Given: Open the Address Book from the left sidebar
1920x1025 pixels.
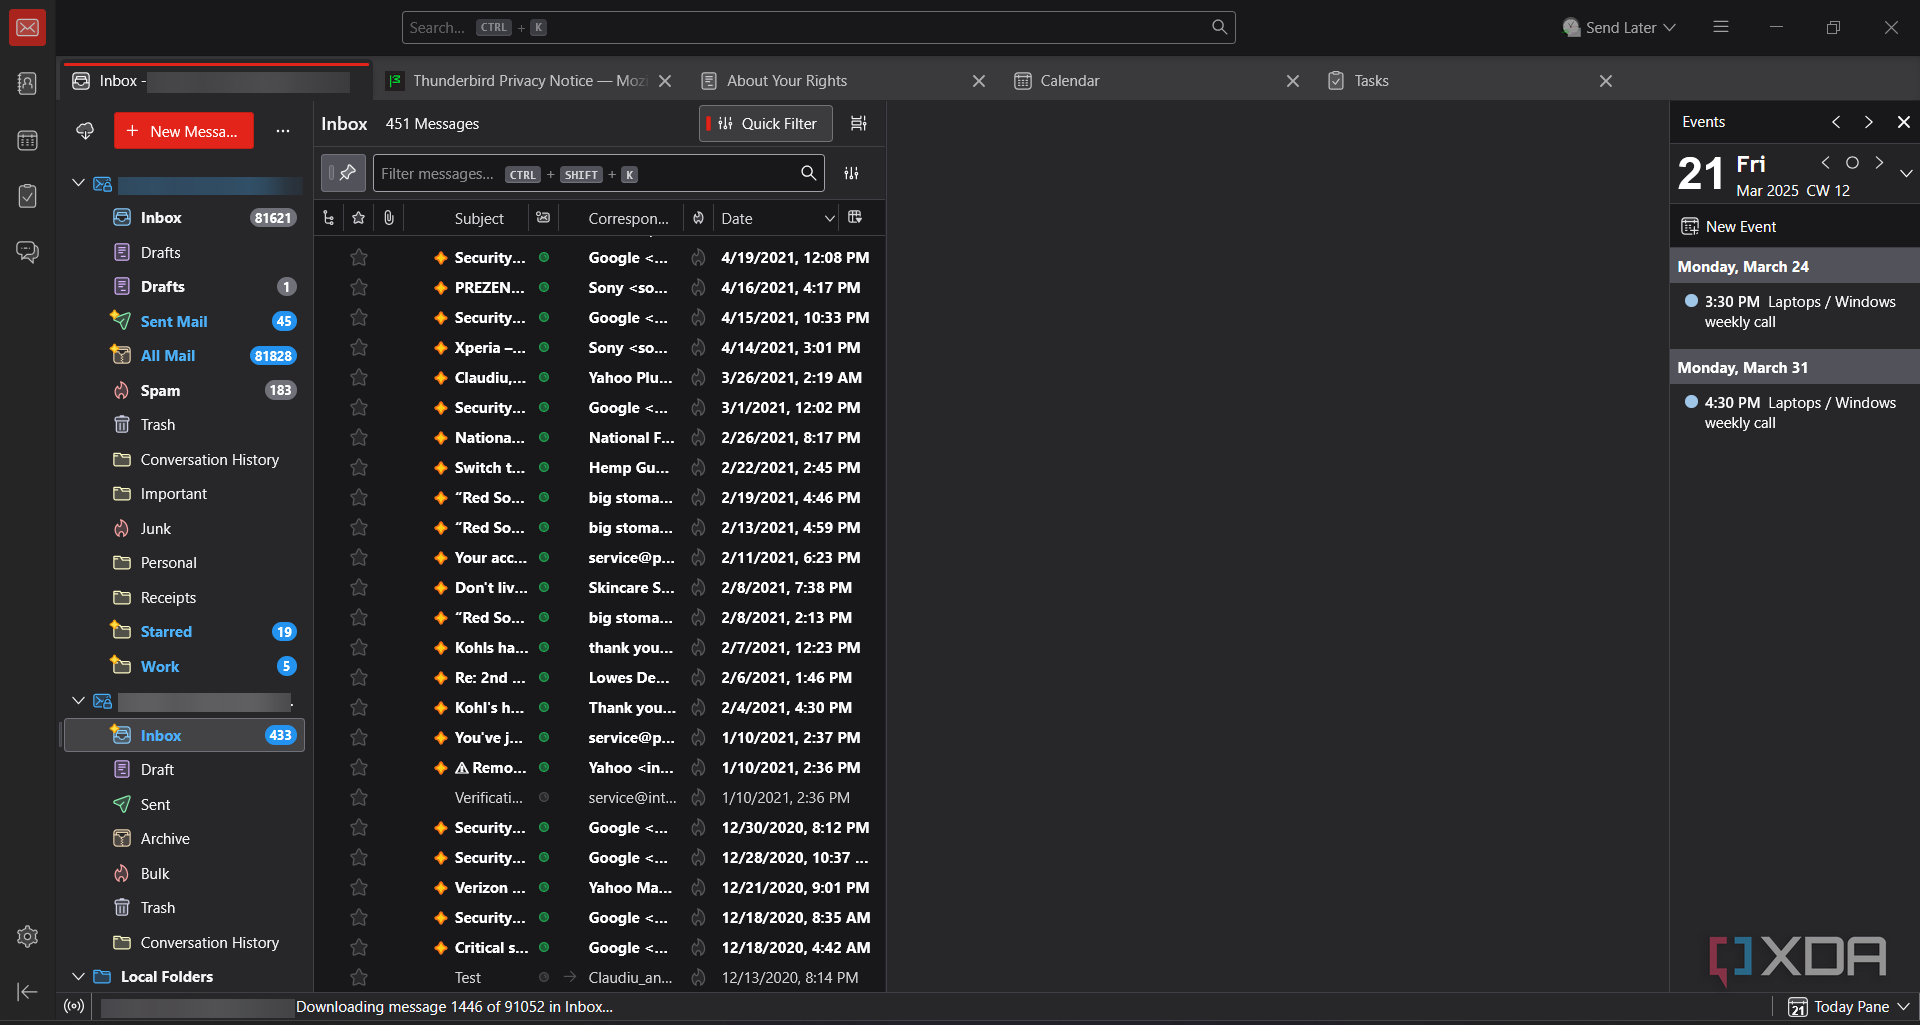Looking at the screenshot, I should tap(27, 84).
